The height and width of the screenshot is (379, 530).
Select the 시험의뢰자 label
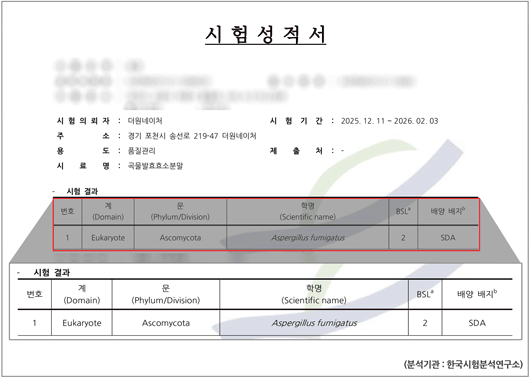click(x=83, y=121)
